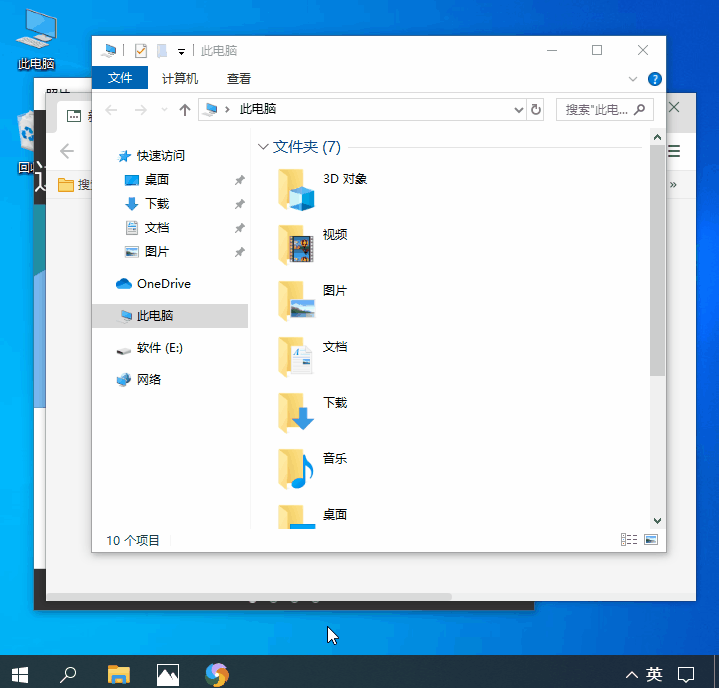Select 图片 in the navigation pane
This screenshot has width=719, height=688.
coord(157,252)
